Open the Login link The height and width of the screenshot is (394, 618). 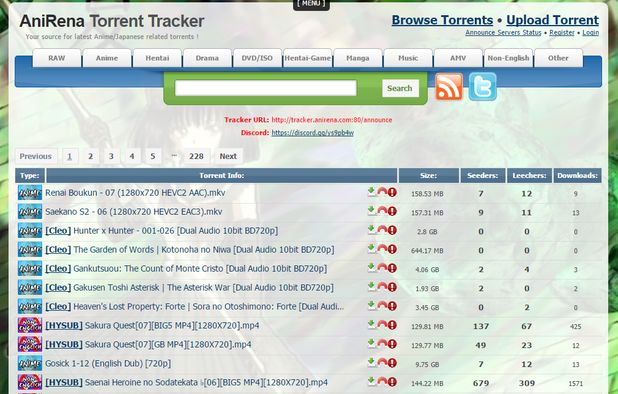click(x=590, y=33)
